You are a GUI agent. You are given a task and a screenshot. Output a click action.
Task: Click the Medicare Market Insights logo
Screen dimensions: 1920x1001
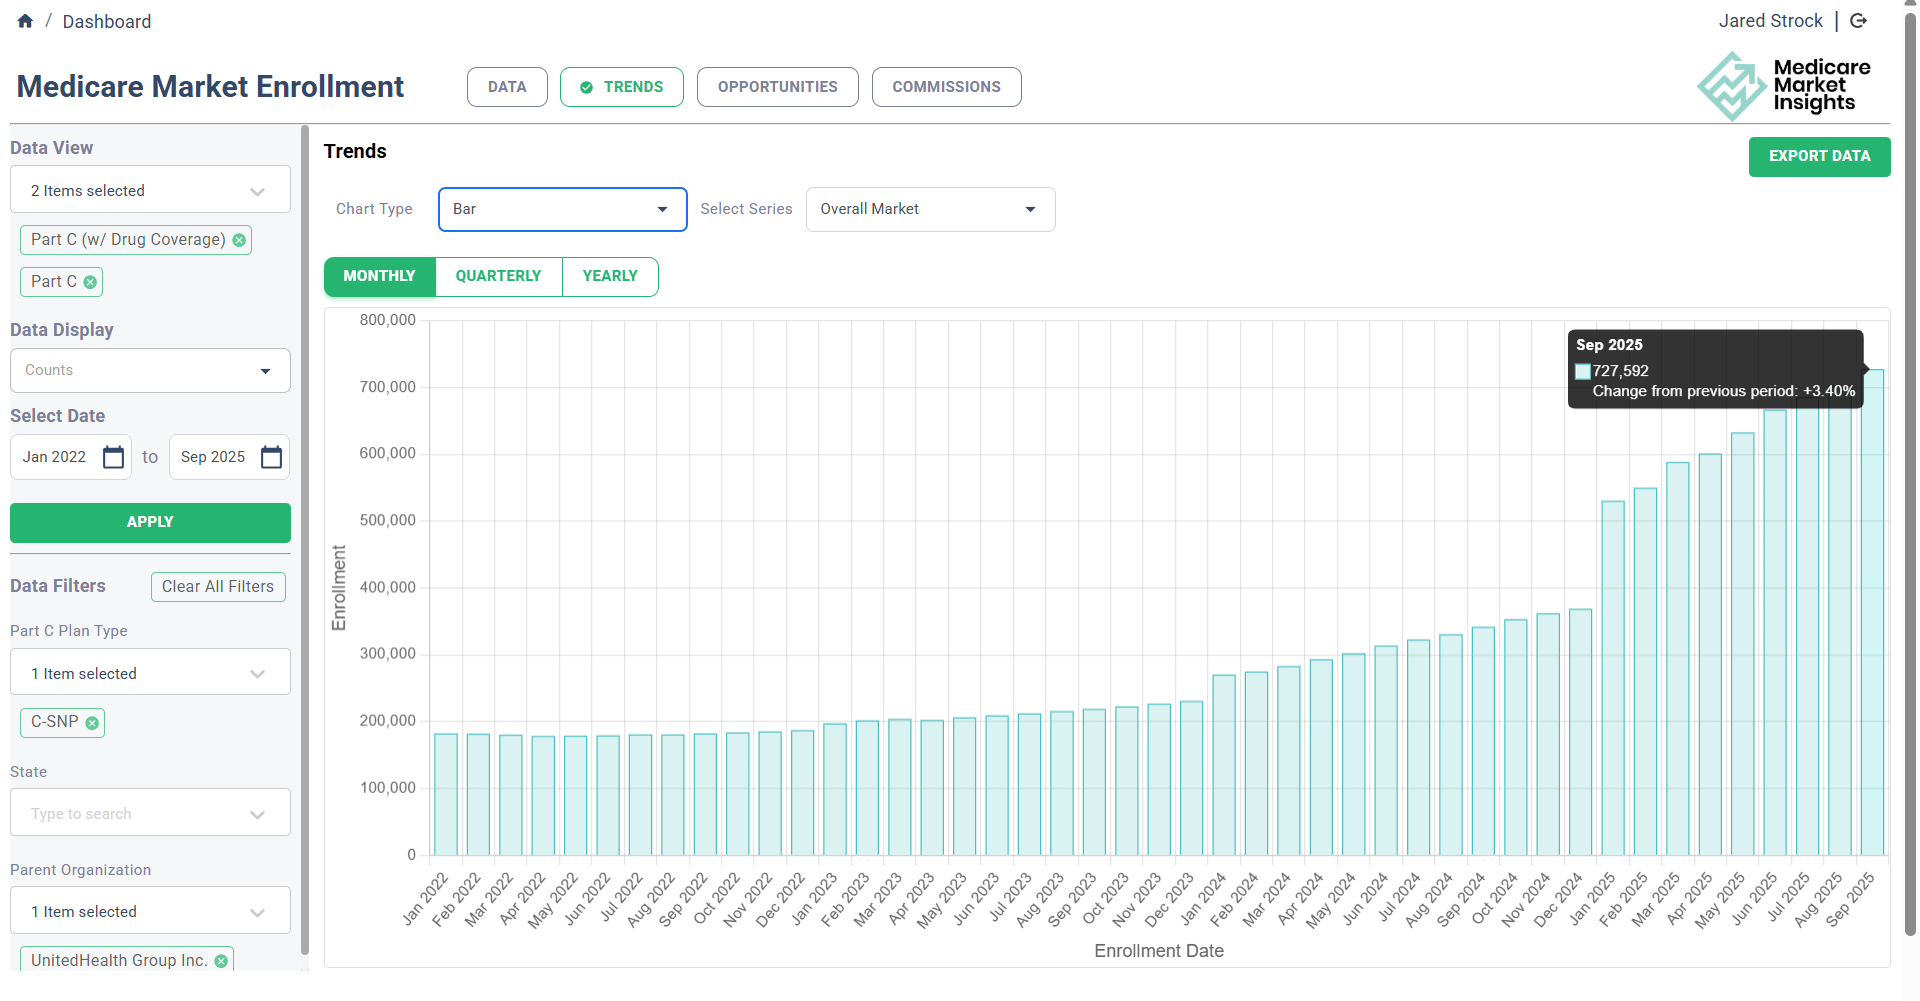click(1783, 86)
